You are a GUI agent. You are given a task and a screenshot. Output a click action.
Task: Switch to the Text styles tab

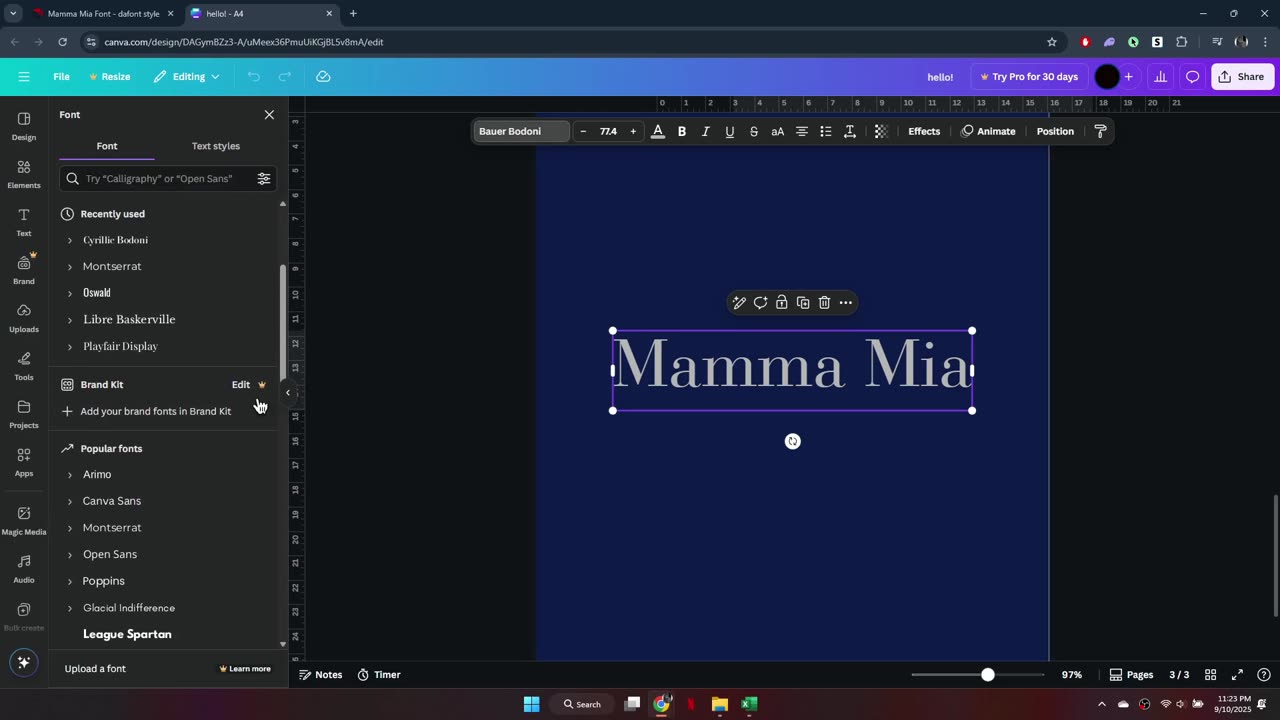216,146
